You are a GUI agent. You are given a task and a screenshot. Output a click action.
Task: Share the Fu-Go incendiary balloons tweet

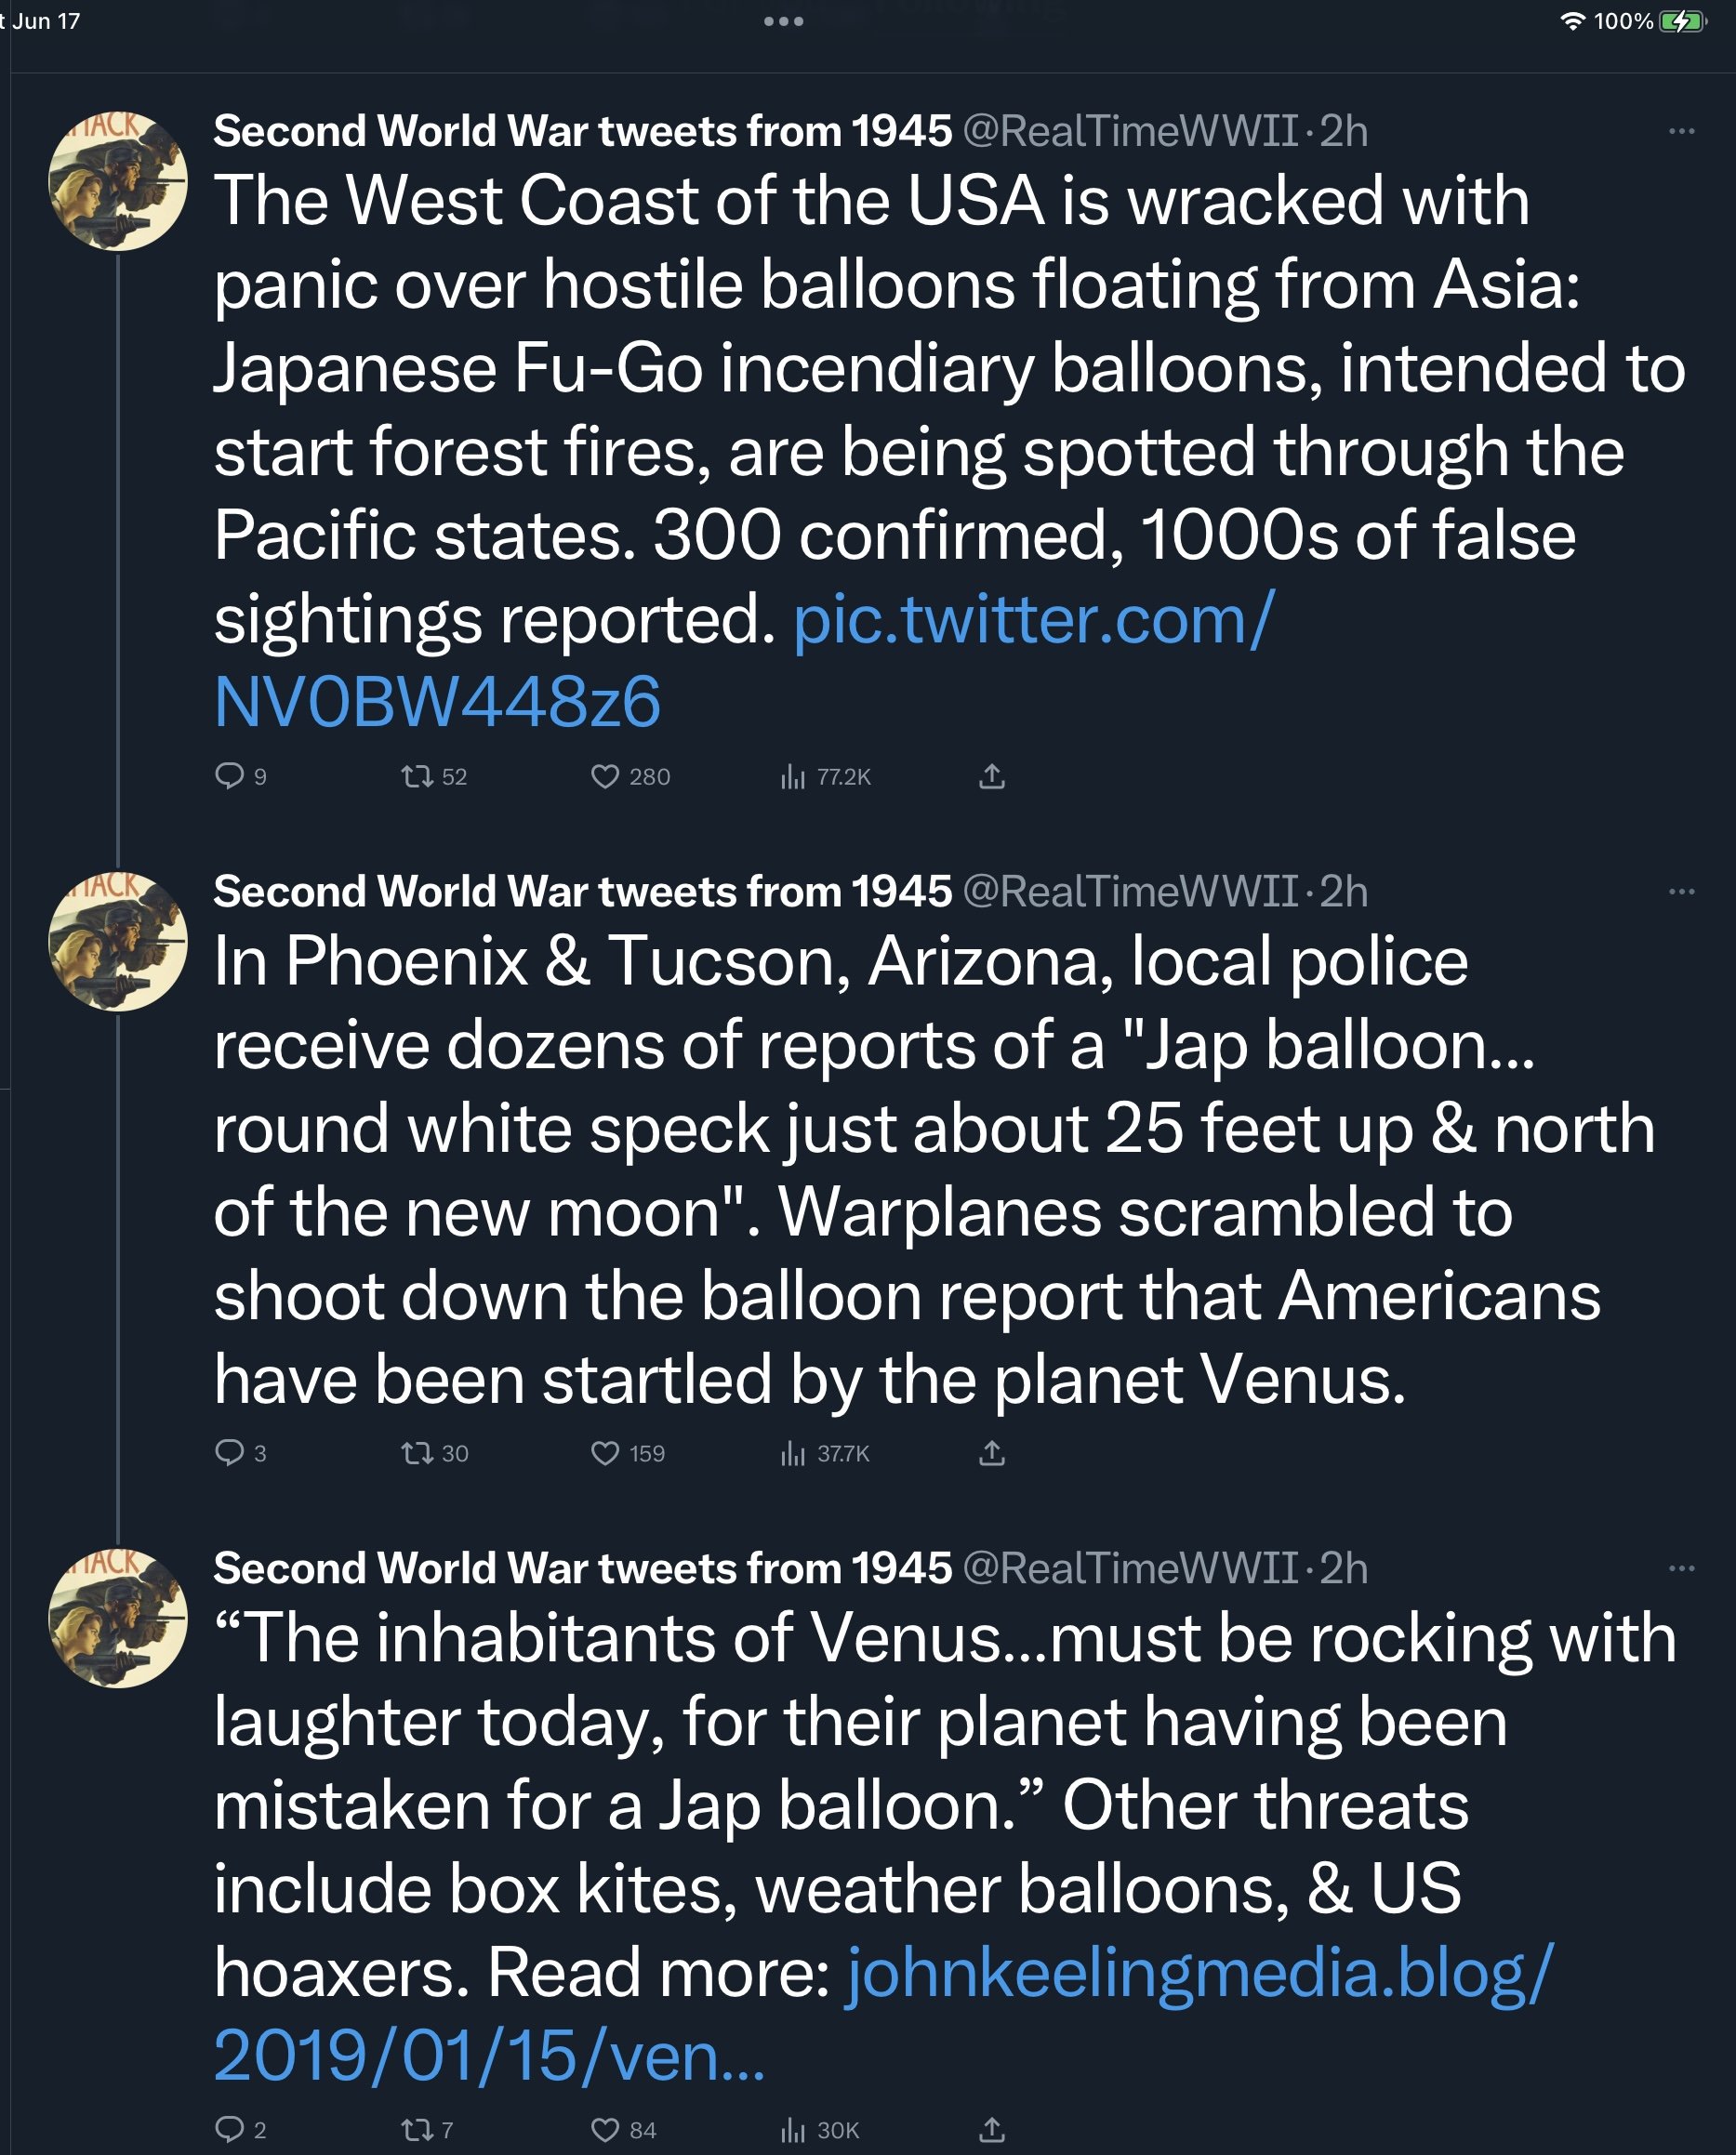[x=991, y=776]
